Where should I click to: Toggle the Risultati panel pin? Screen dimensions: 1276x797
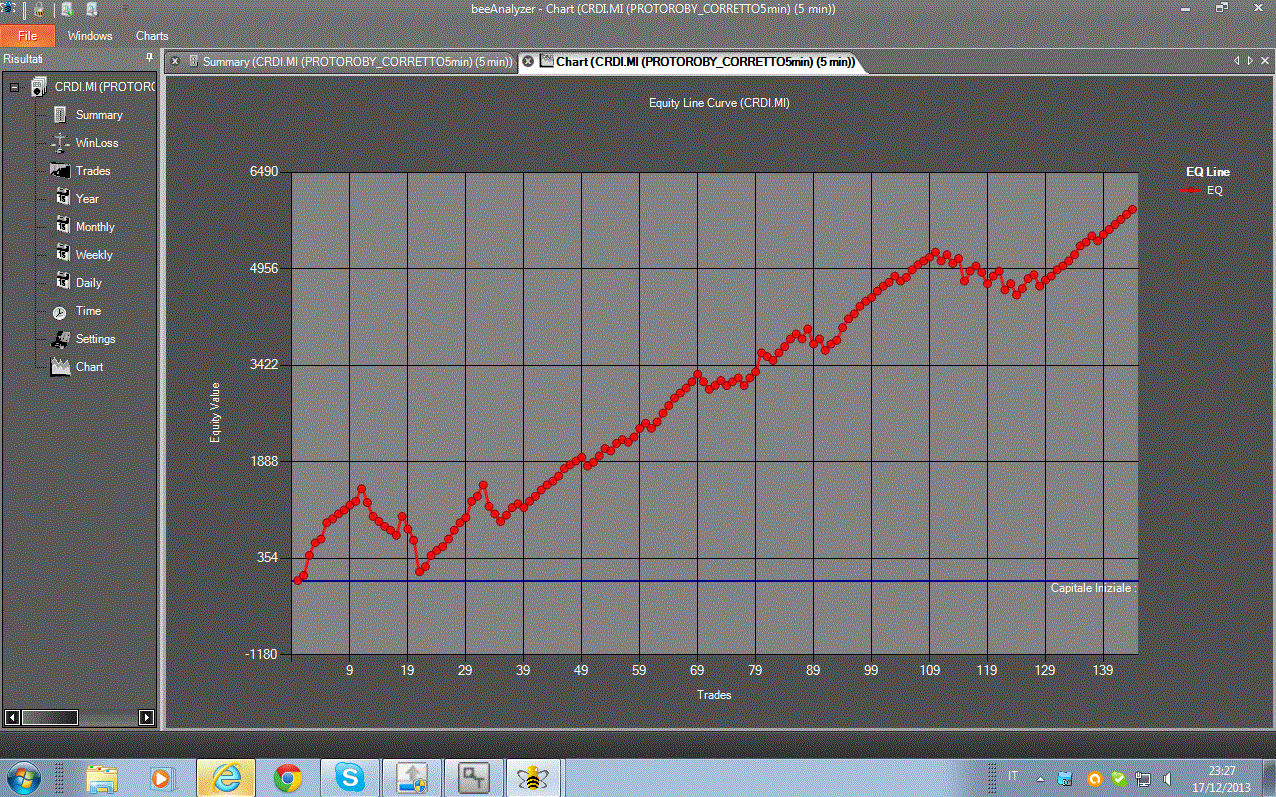coord(149,58)
